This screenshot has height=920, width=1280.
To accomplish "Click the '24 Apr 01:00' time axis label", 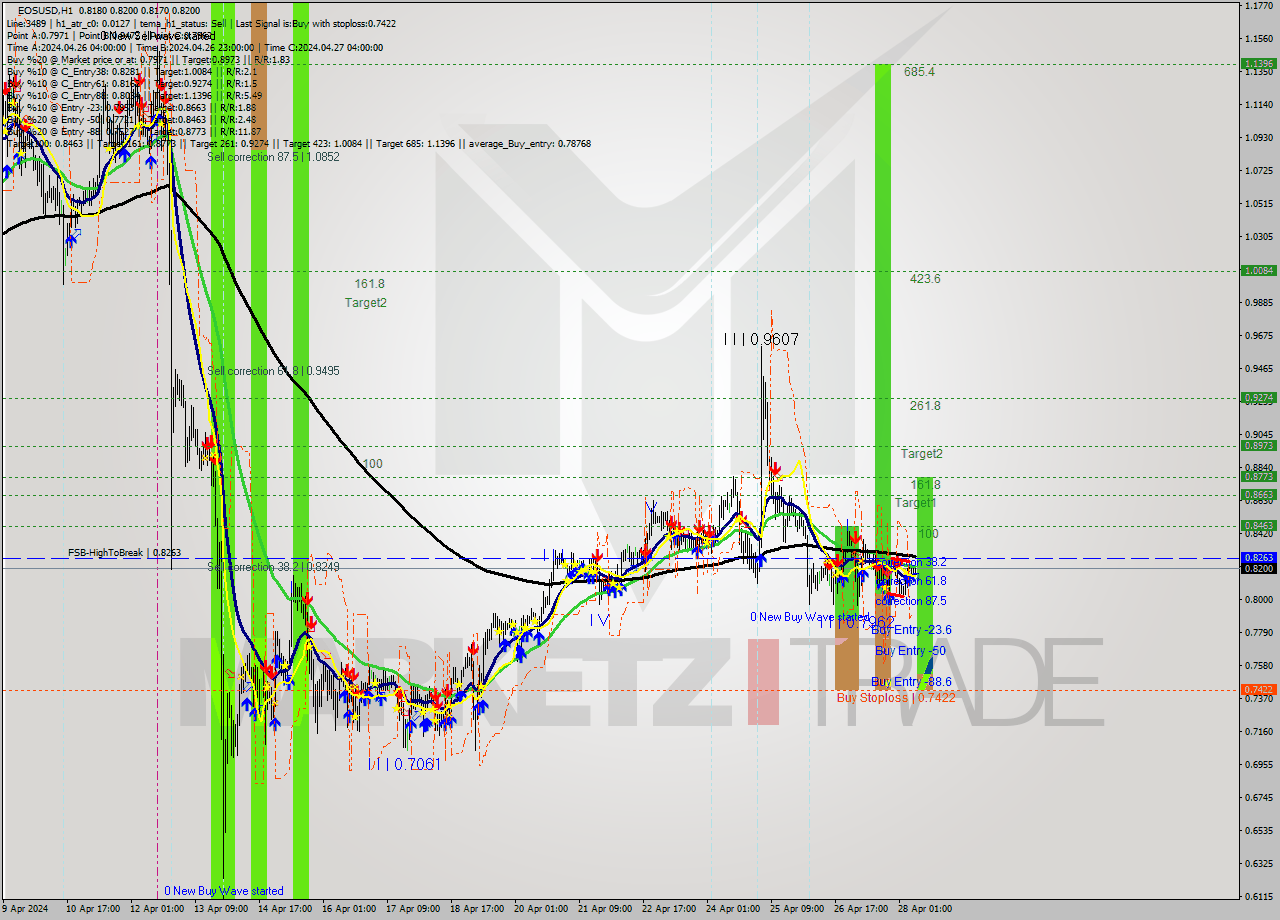I will [x=733, y=909].
